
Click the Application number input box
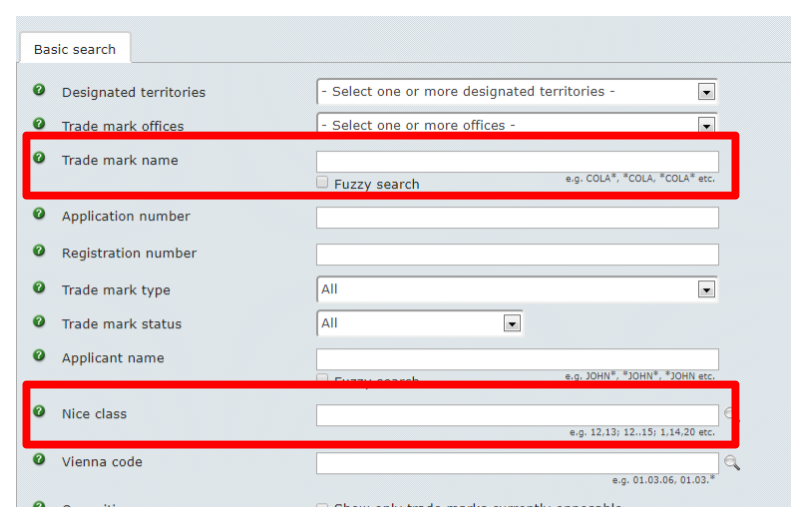click(x=517, y=217)
